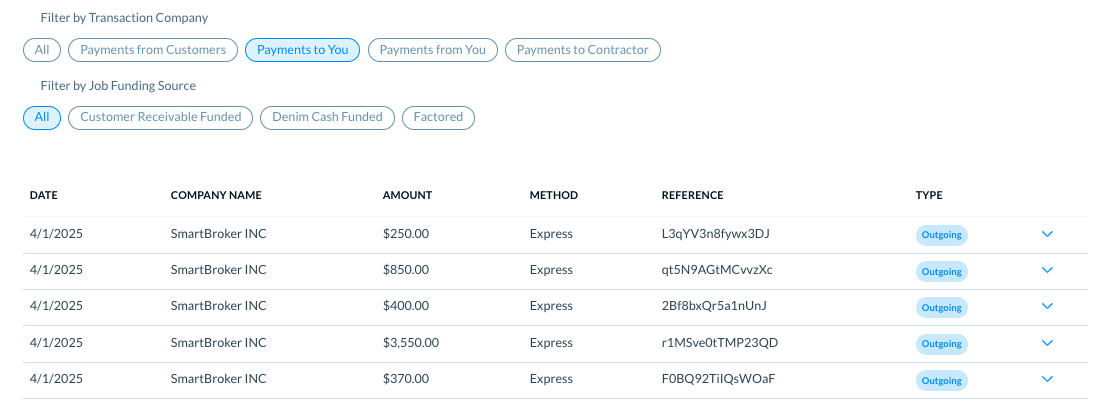Choose Denim Cash Funded filter
The width and height of the screenshot is (1099, 402).
[x=327, y=117]
